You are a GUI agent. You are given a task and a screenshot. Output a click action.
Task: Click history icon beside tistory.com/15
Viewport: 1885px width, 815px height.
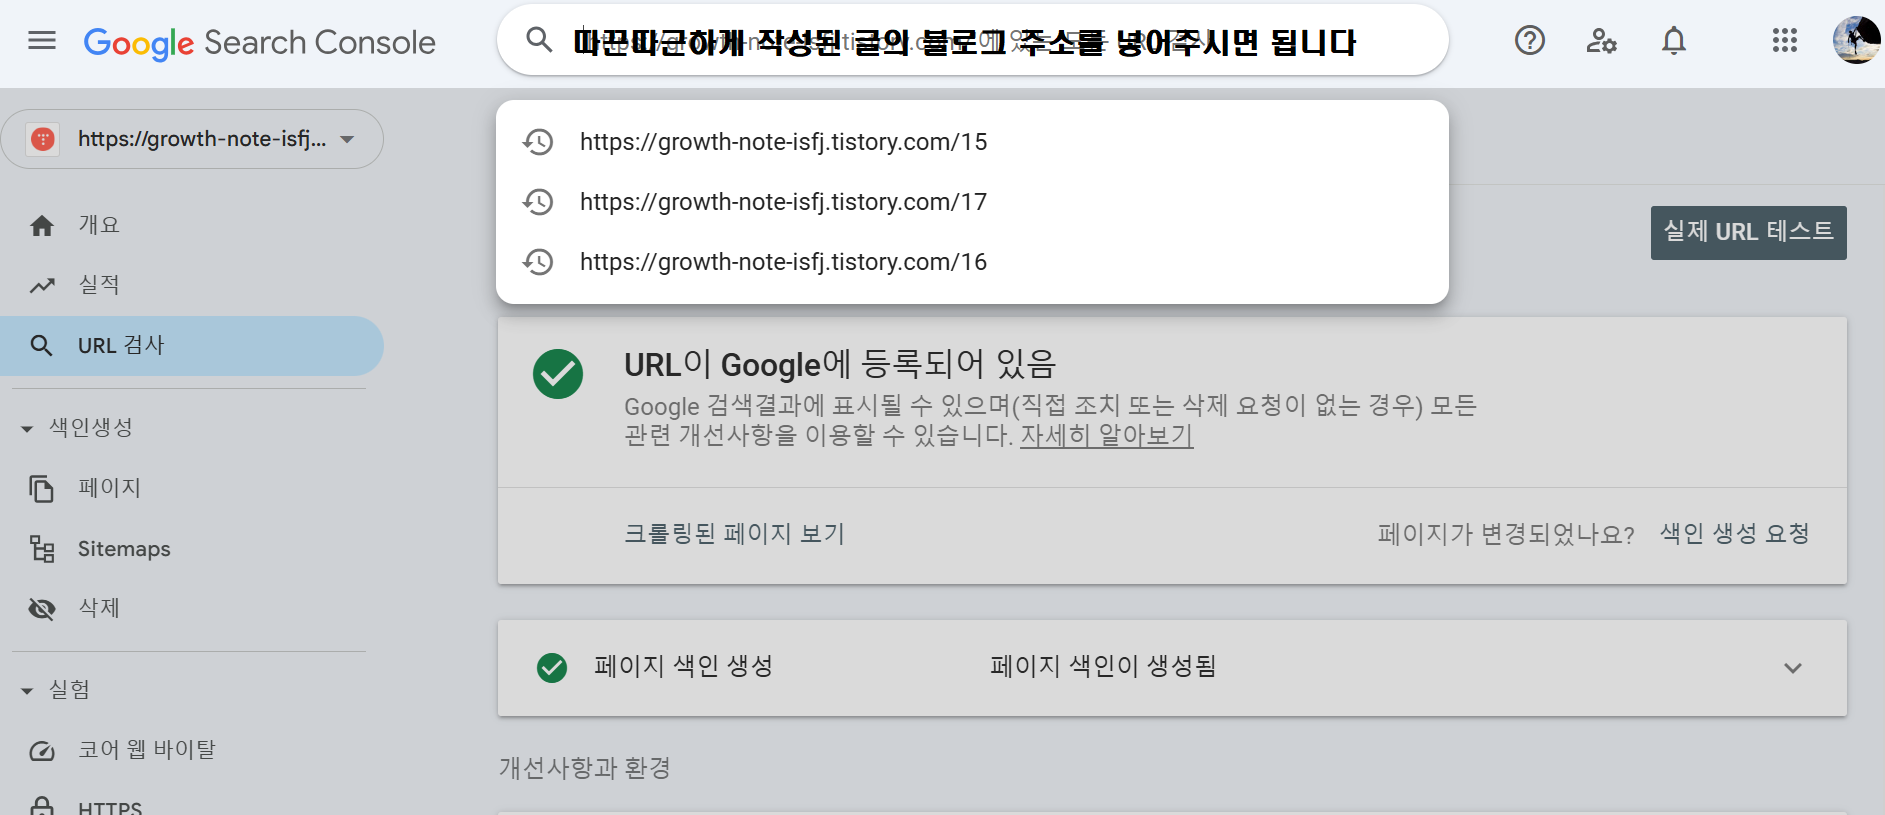click(539, 142)
